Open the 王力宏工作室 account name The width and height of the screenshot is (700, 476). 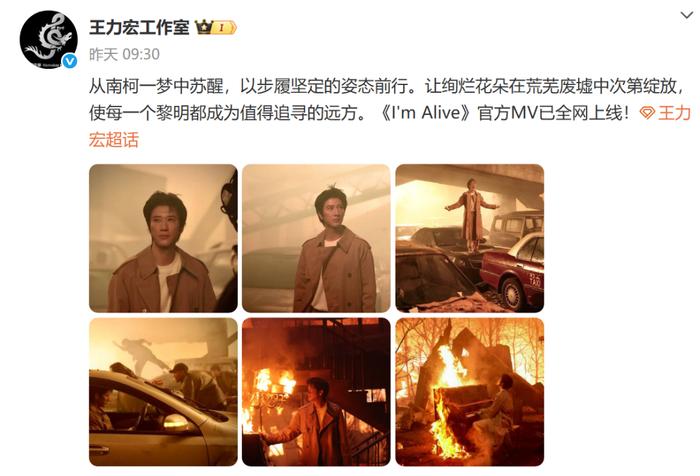coord(139,27)
